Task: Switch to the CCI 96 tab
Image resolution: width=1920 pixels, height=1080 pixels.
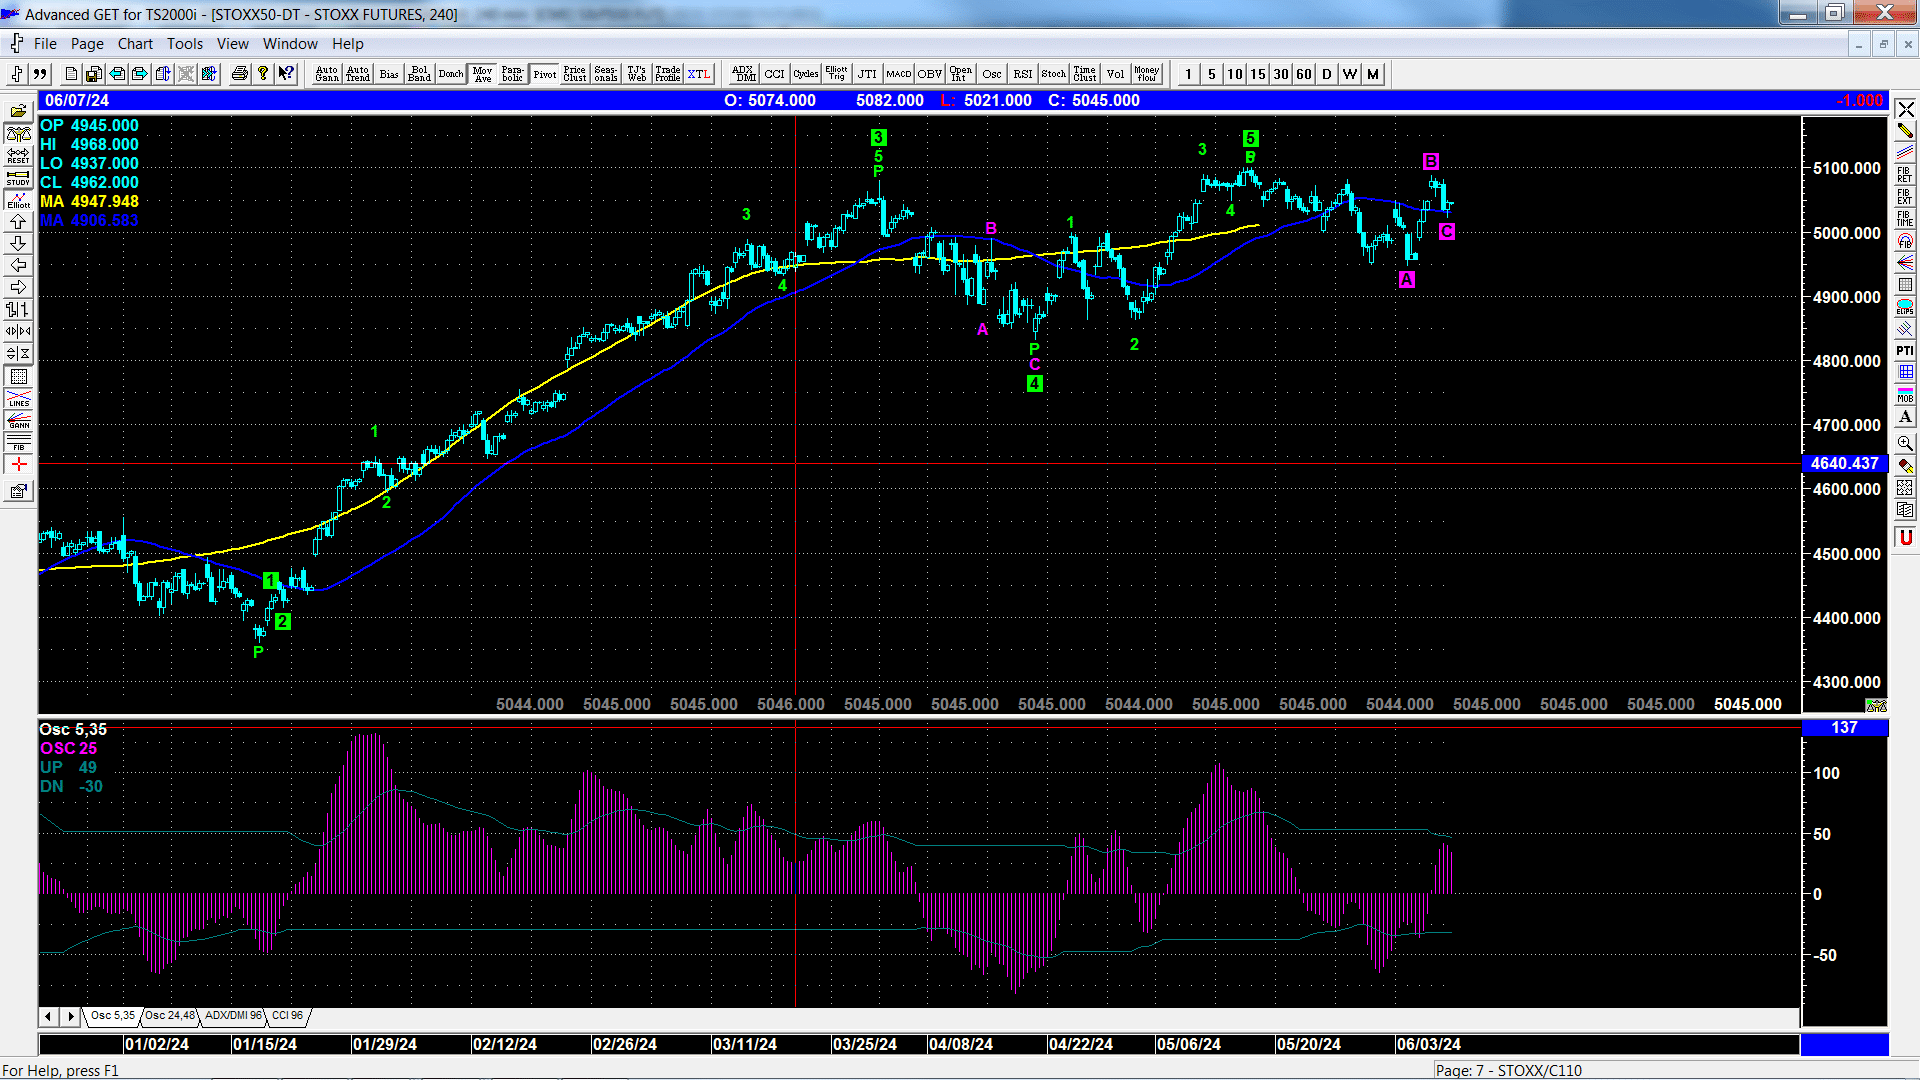Action: tap(287, 1016)
